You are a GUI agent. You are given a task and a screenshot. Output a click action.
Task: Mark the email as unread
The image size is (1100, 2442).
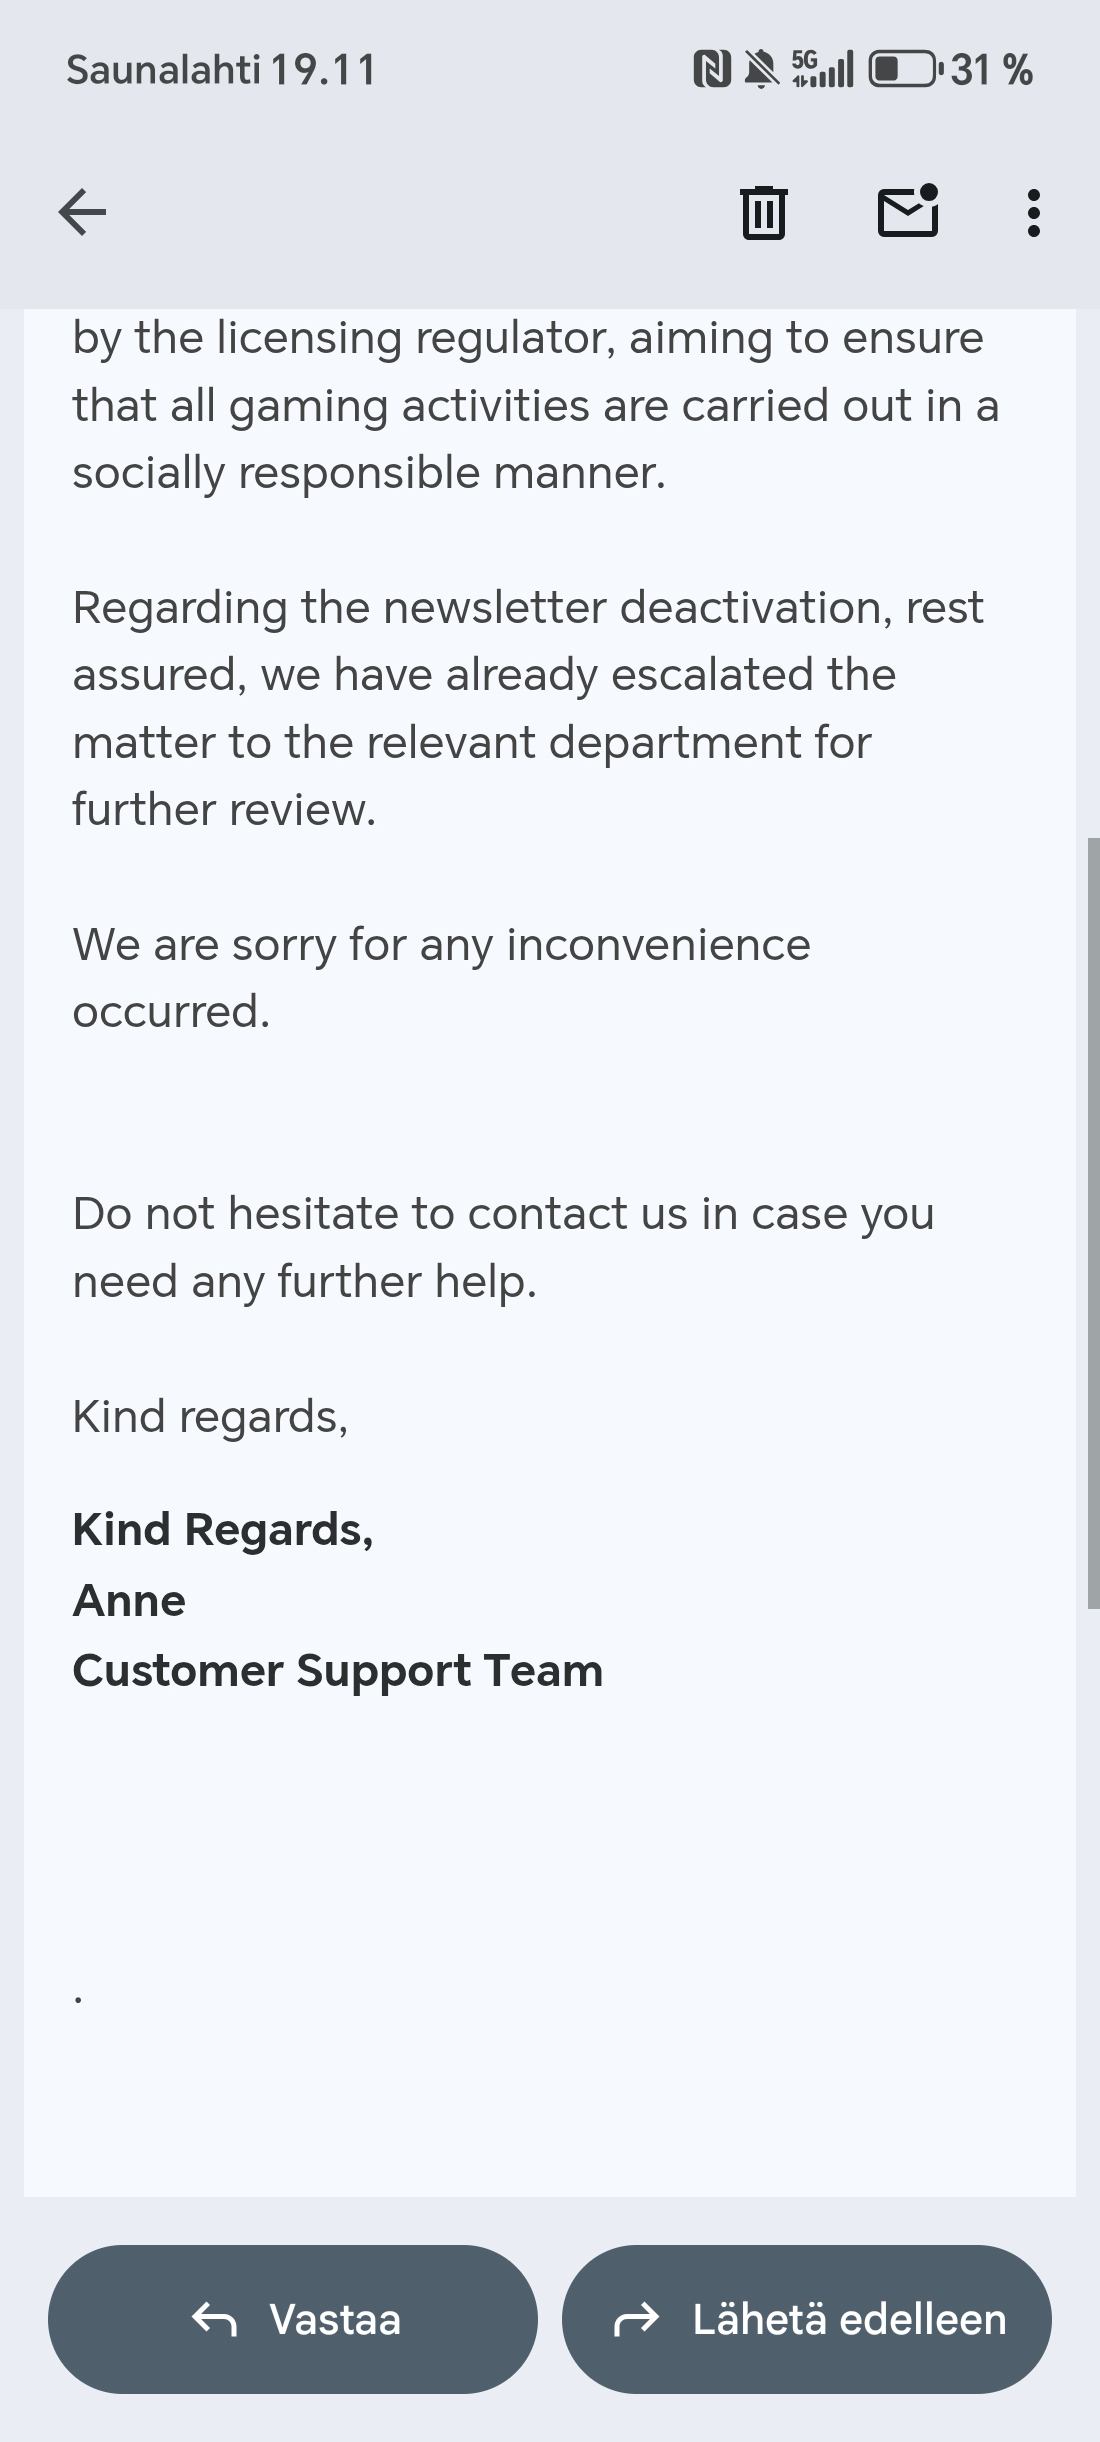[908, 213]
